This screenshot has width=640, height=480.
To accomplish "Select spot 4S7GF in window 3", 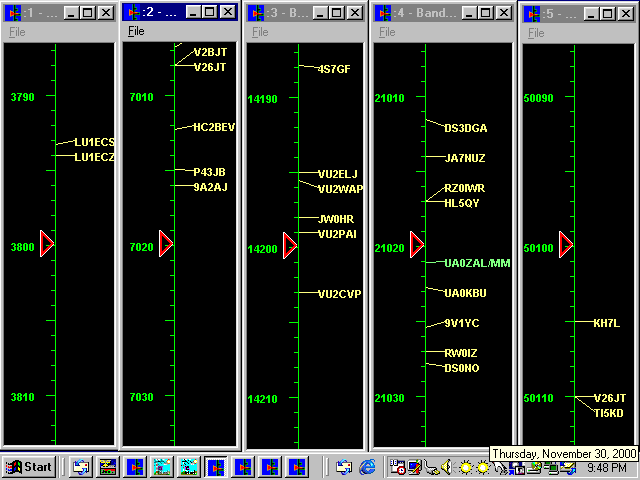I will click(334, 69).
